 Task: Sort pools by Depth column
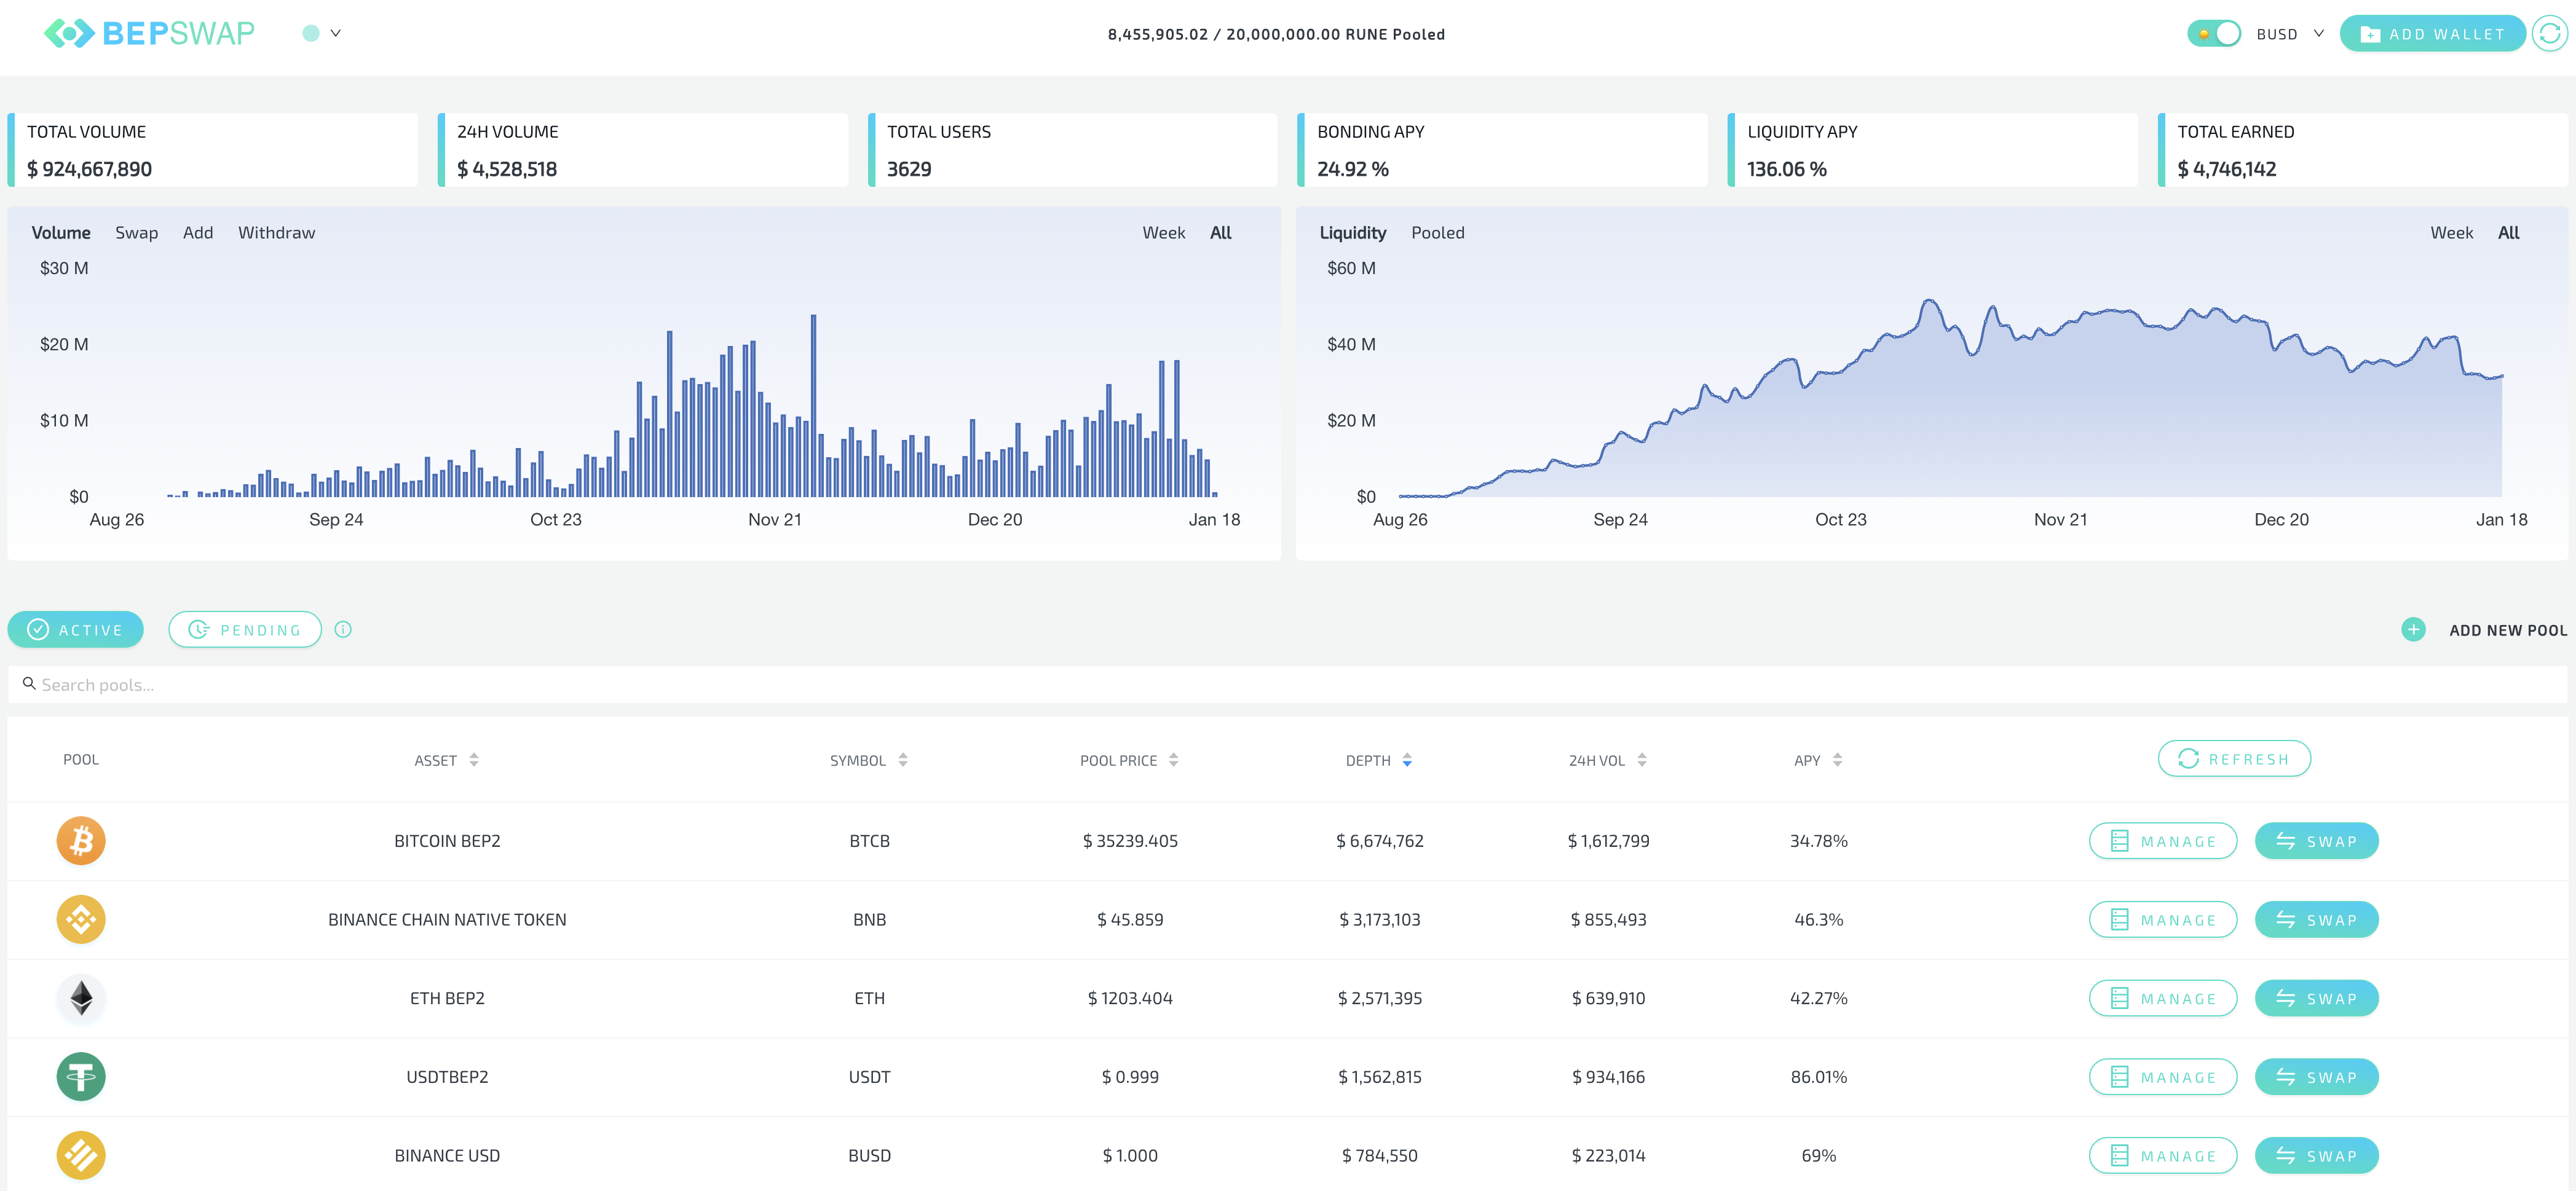click(1379, 760)
